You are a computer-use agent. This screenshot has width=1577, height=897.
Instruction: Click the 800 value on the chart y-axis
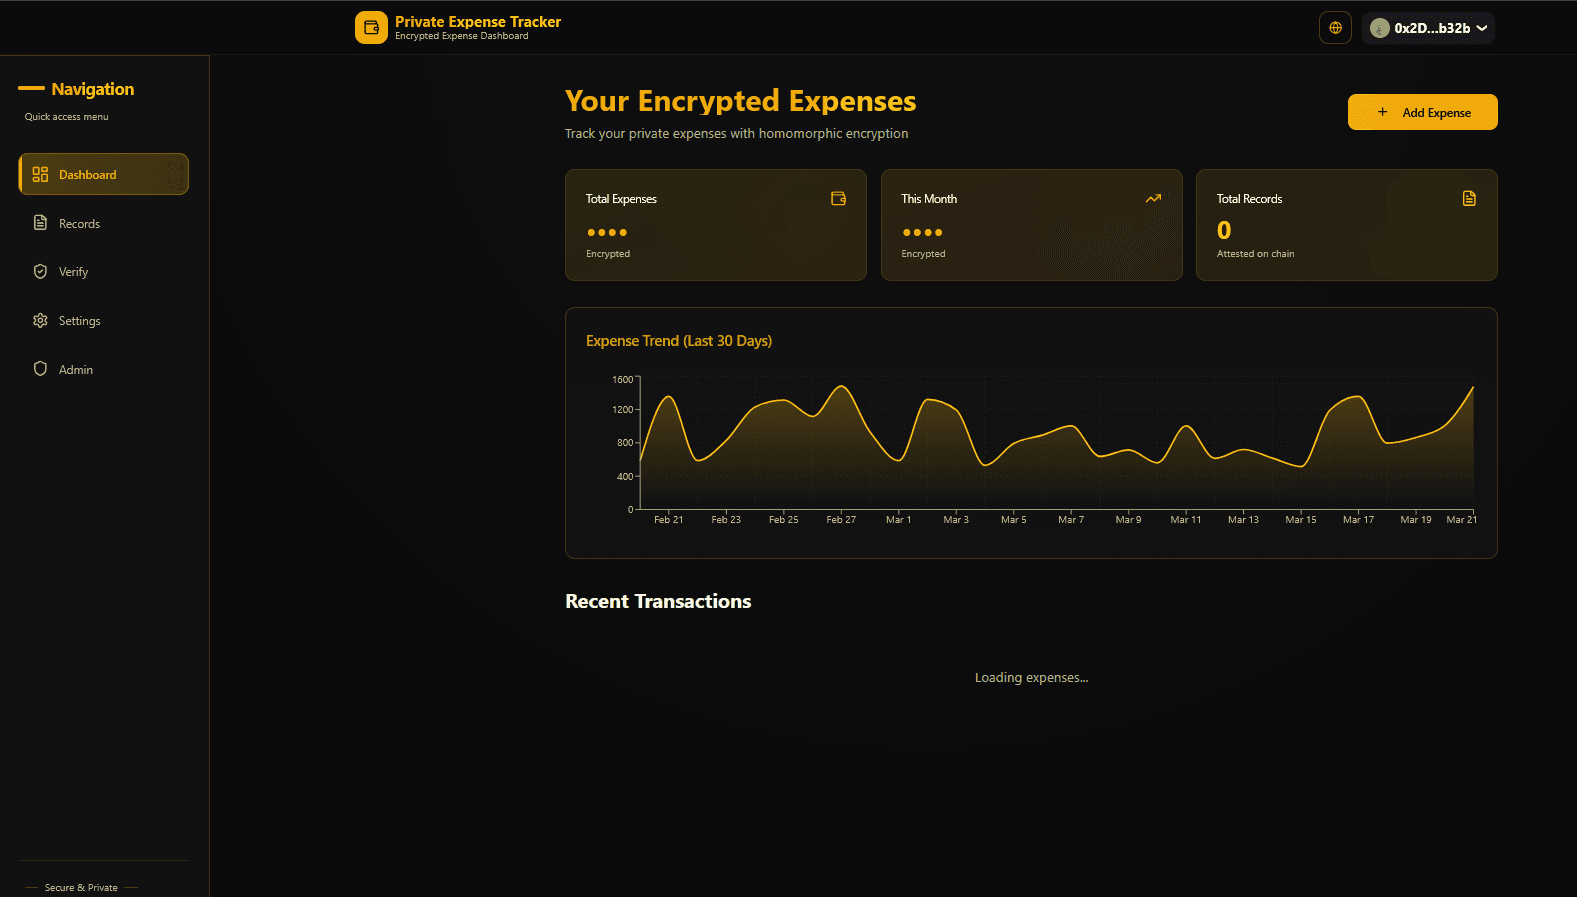[625, 443]
